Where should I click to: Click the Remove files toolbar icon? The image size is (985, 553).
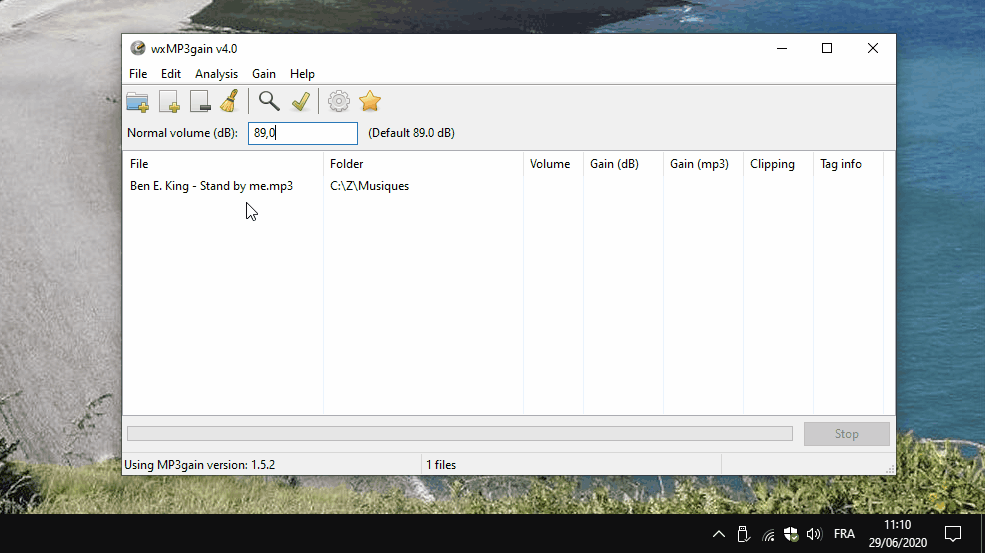(200, 101)
